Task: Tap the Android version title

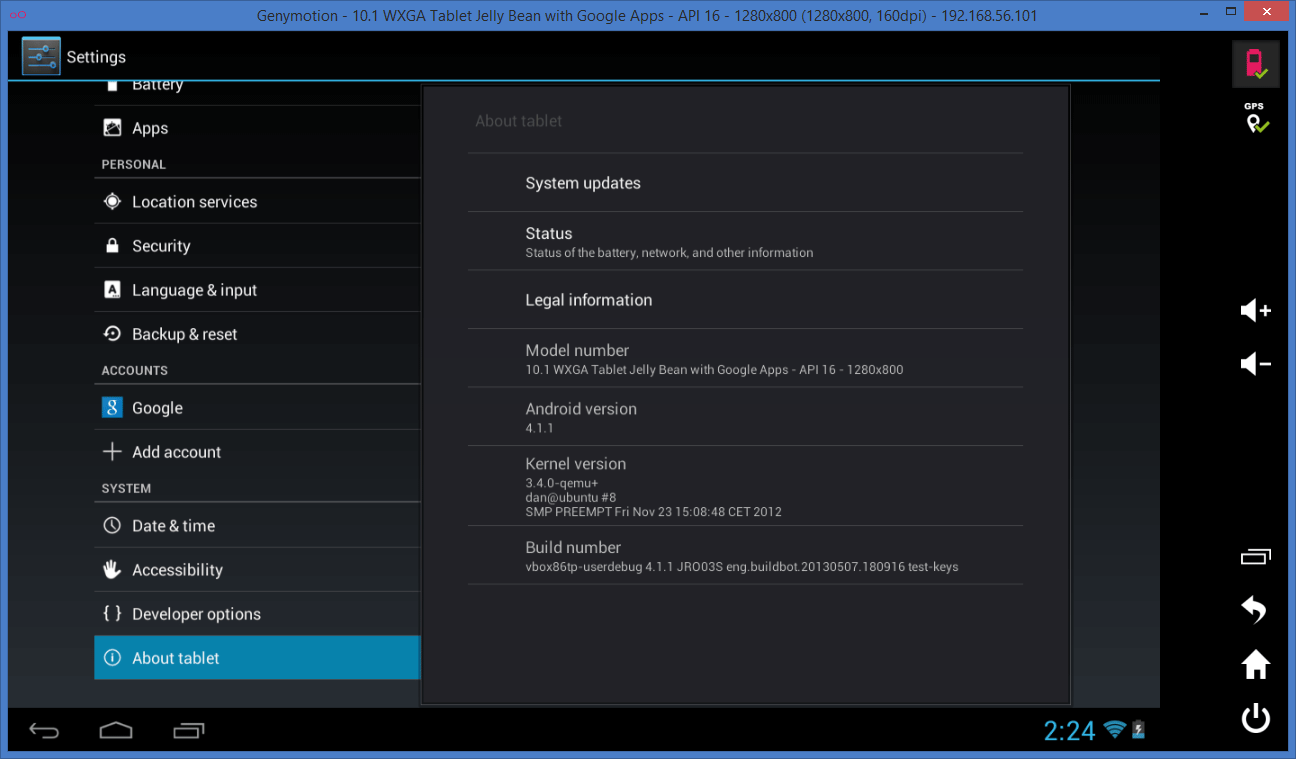Action: click(581, 408)
